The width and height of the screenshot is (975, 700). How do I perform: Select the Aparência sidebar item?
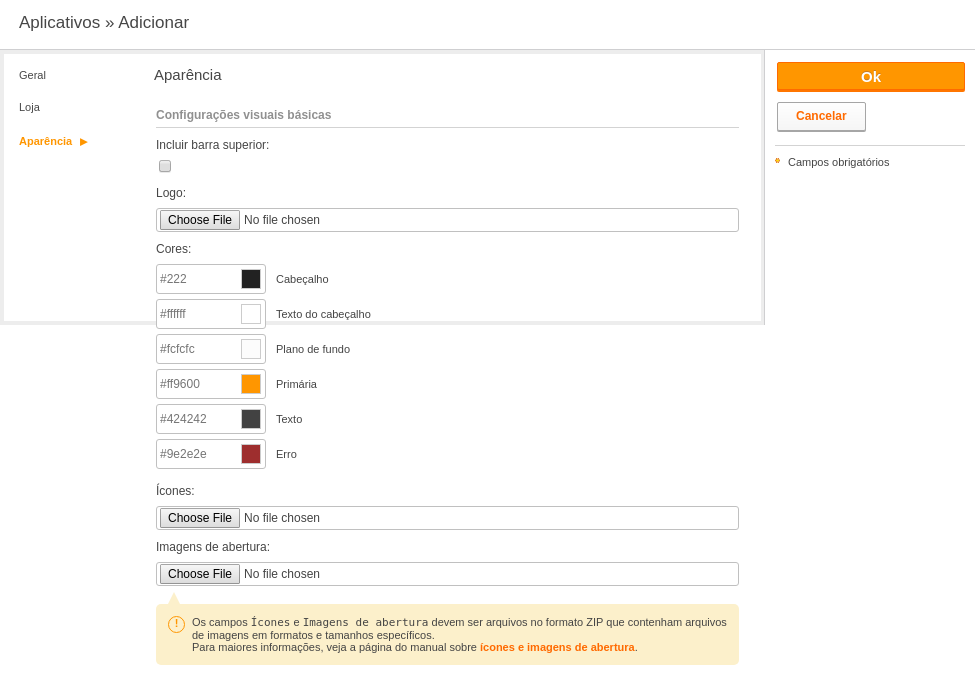45,142
